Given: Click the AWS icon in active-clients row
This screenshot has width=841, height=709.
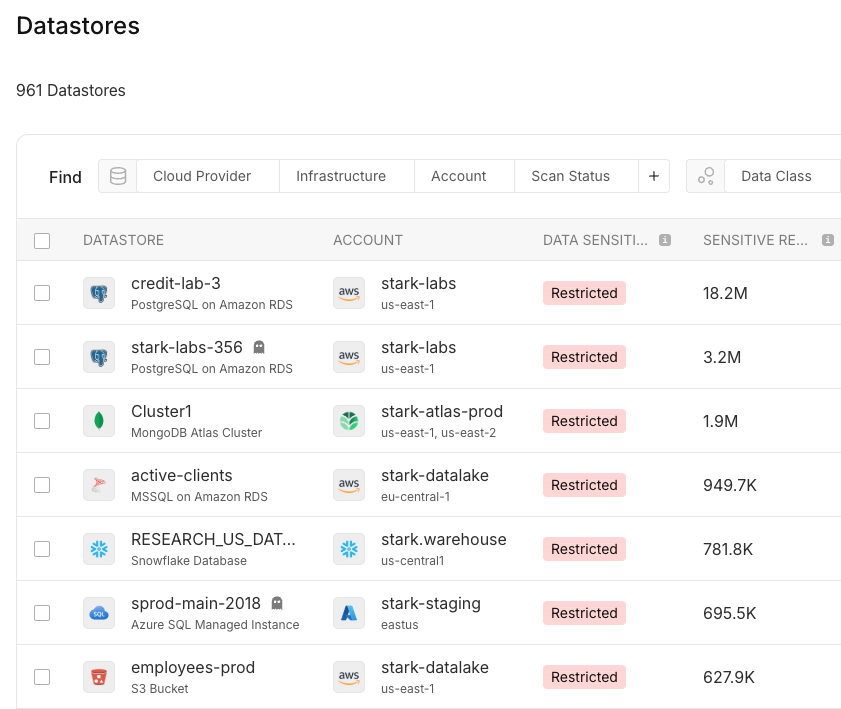Looking at the screenshot, I should (x=349, y=485).
